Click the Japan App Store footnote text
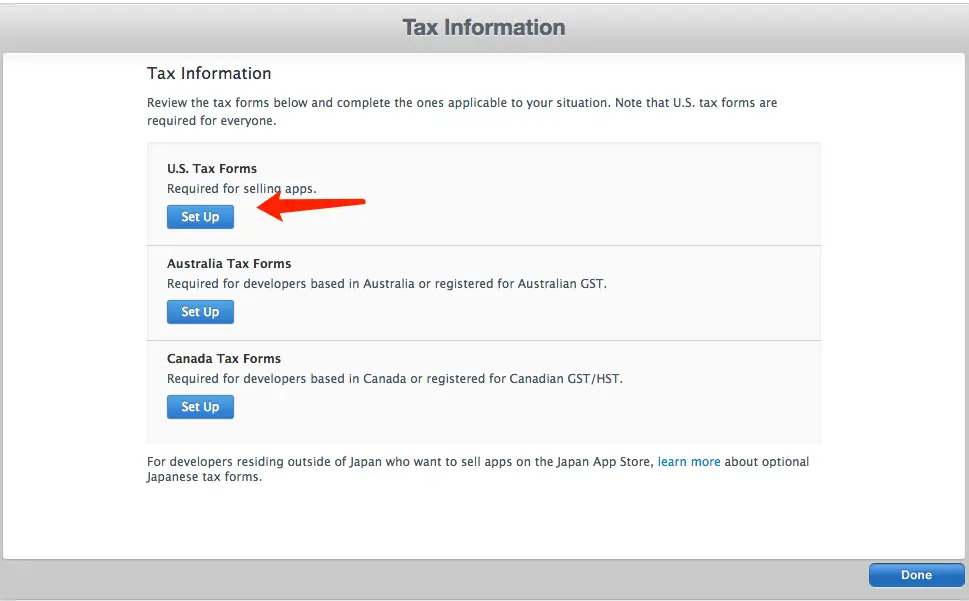 478,469
